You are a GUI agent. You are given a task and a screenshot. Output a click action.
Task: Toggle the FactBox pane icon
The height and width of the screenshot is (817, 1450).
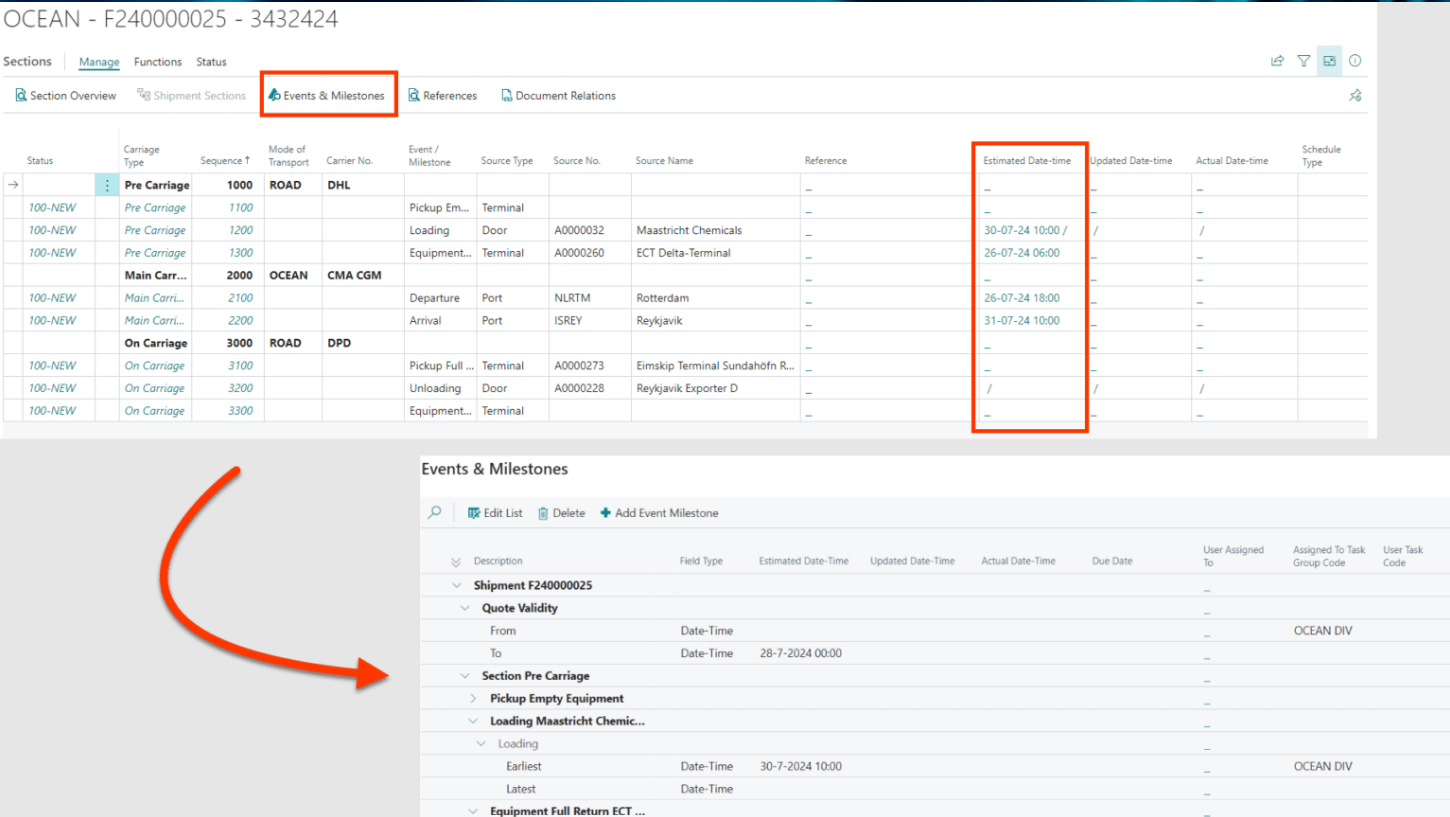(1329, 61)
